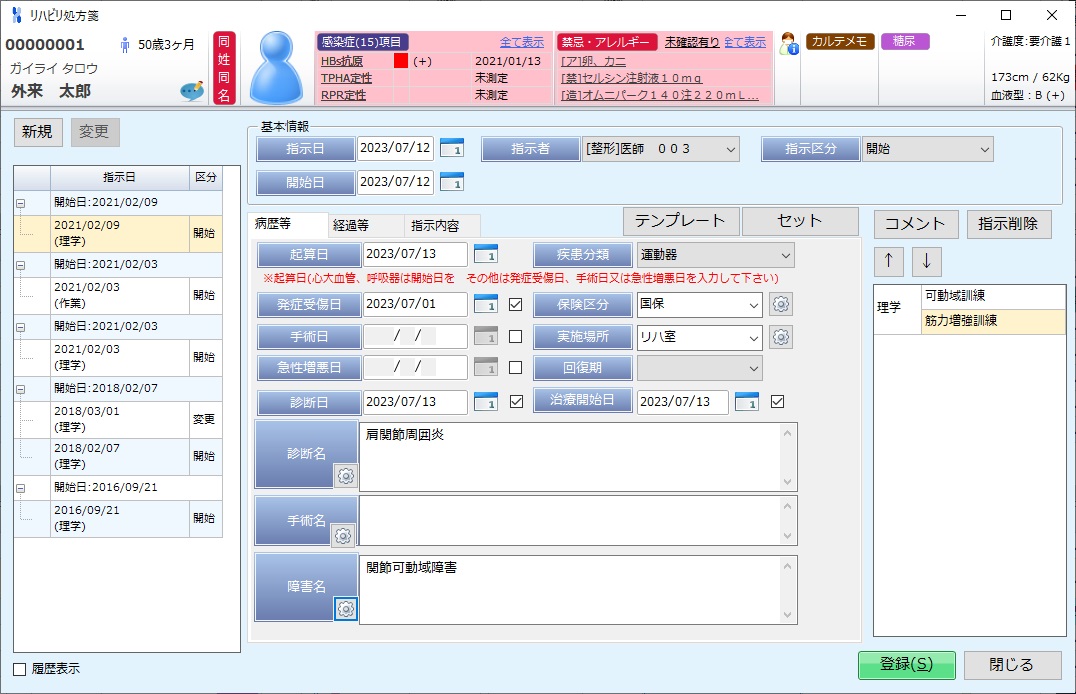Click the 登録(S) button
Image resolution: width=1076 pixels, height=694 pixels.
pyautogui.click(x=906, y=665)
